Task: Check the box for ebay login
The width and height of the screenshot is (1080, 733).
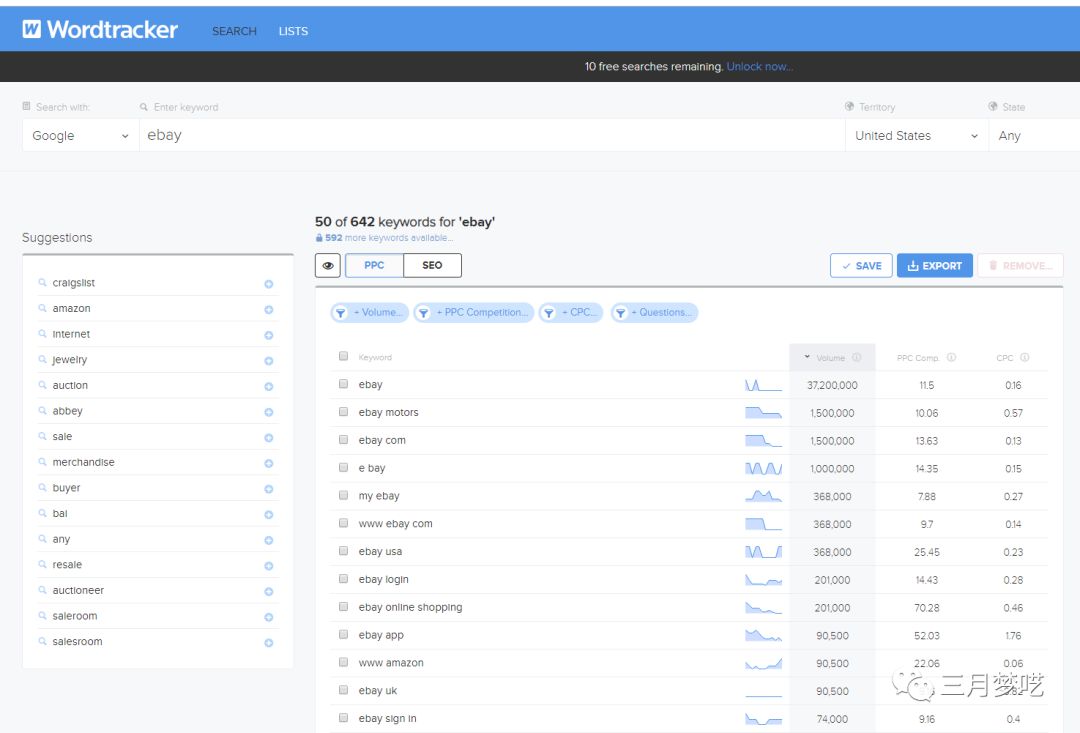Action: [x=343, y=579]
